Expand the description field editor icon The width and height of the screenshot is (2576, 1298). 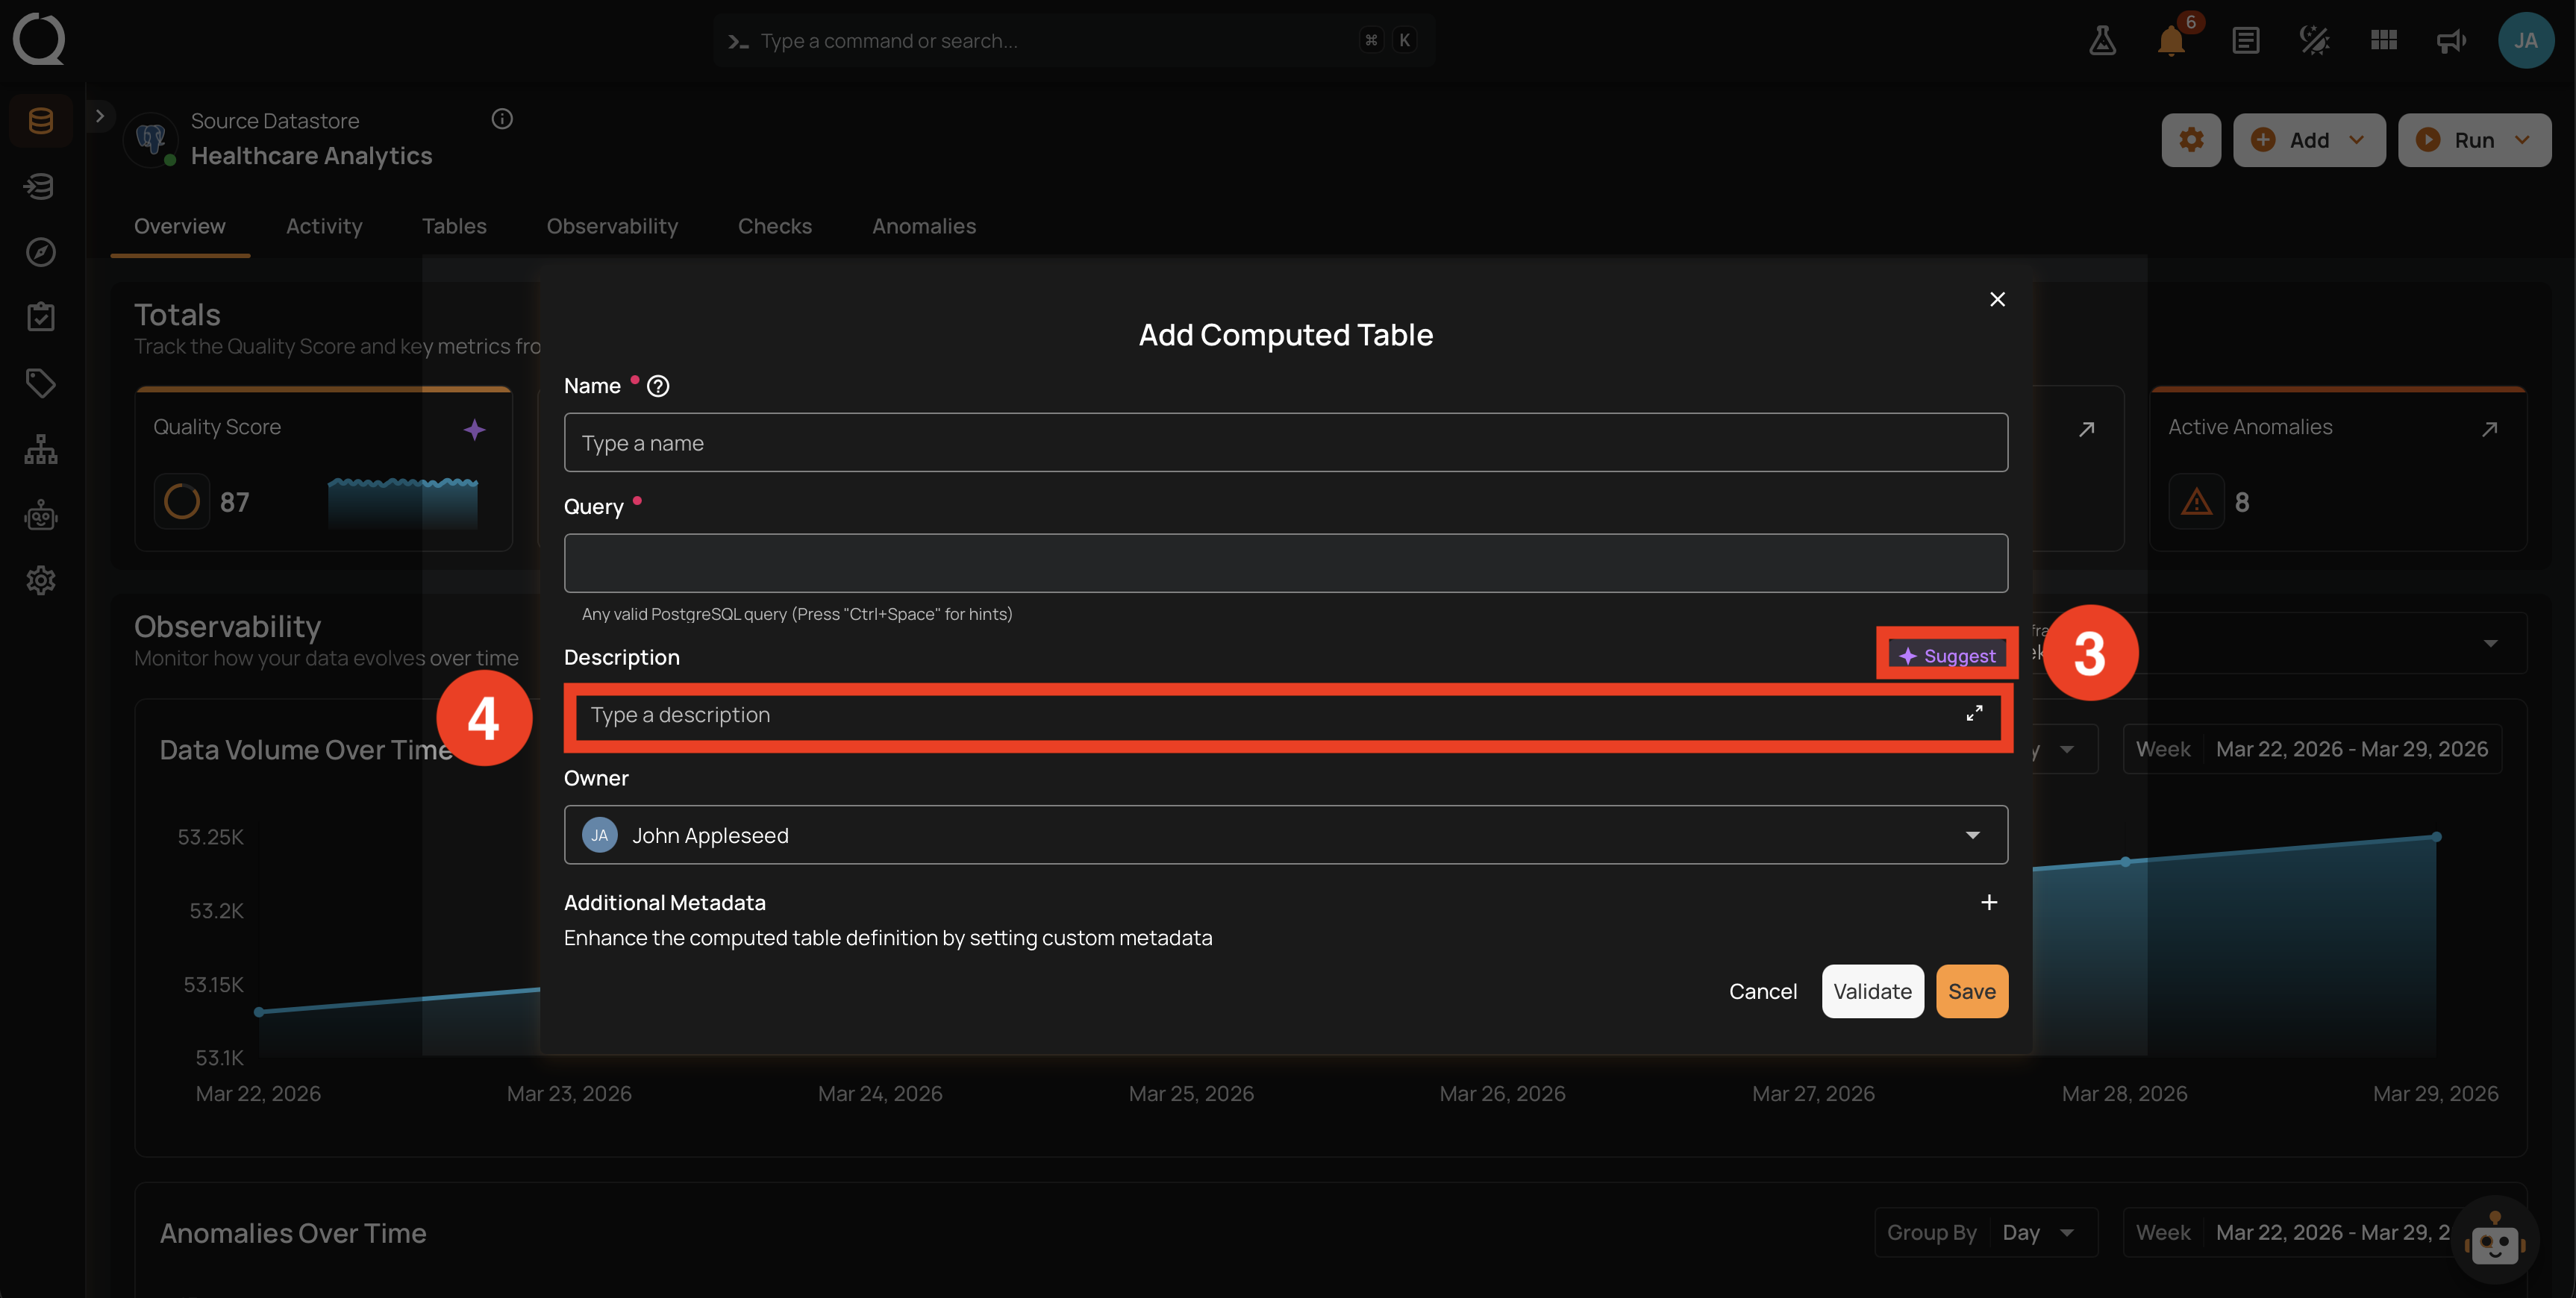[1974, 714]
